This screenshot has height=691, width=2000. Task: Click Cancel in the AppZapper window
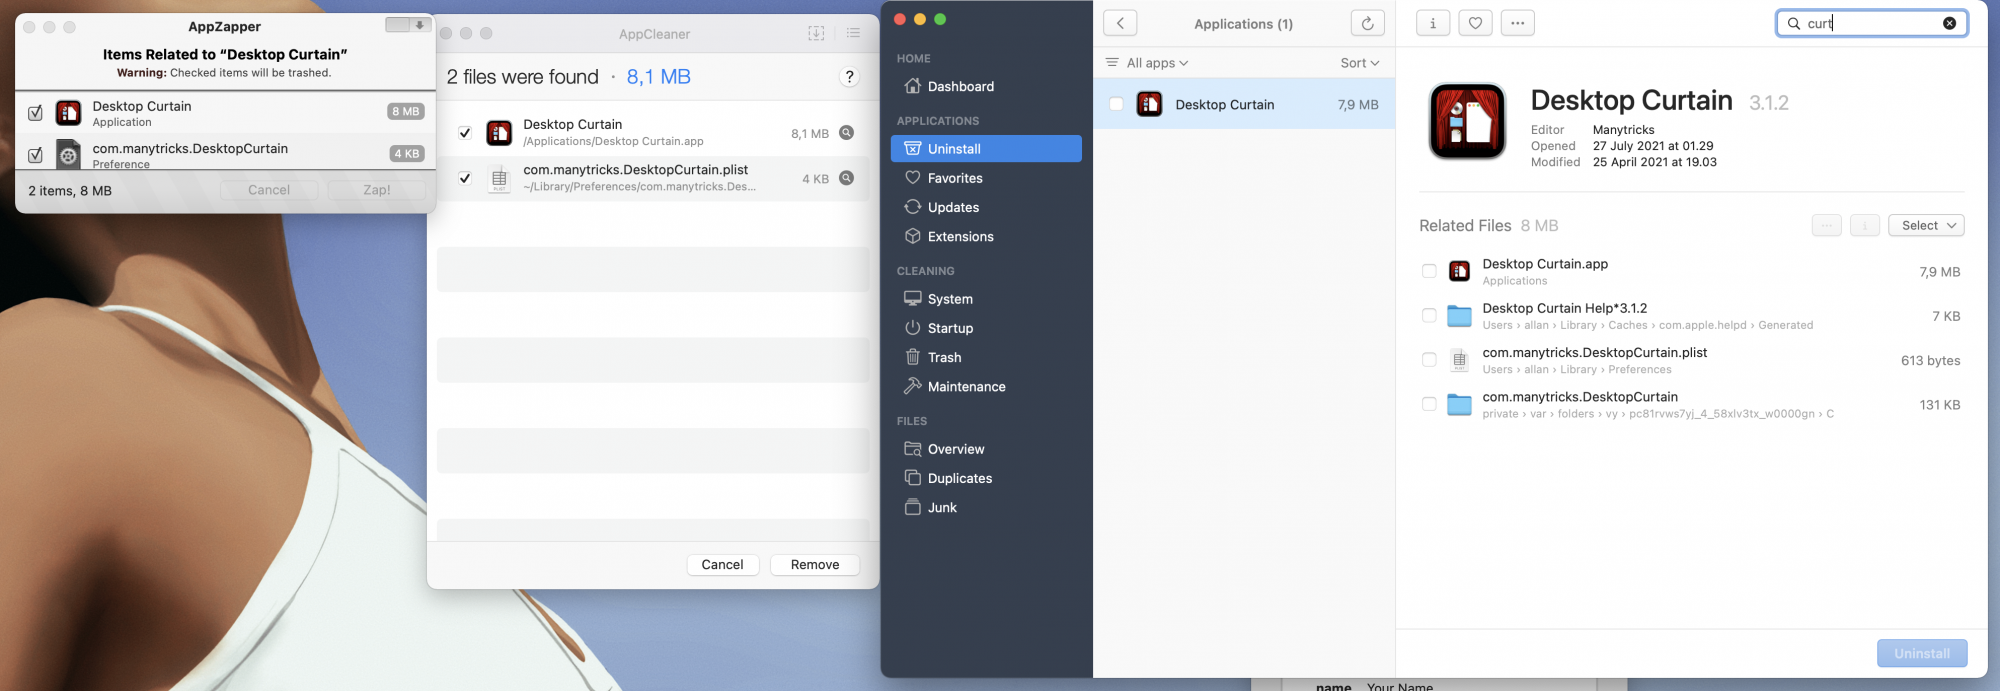click(x=269, y=190)
